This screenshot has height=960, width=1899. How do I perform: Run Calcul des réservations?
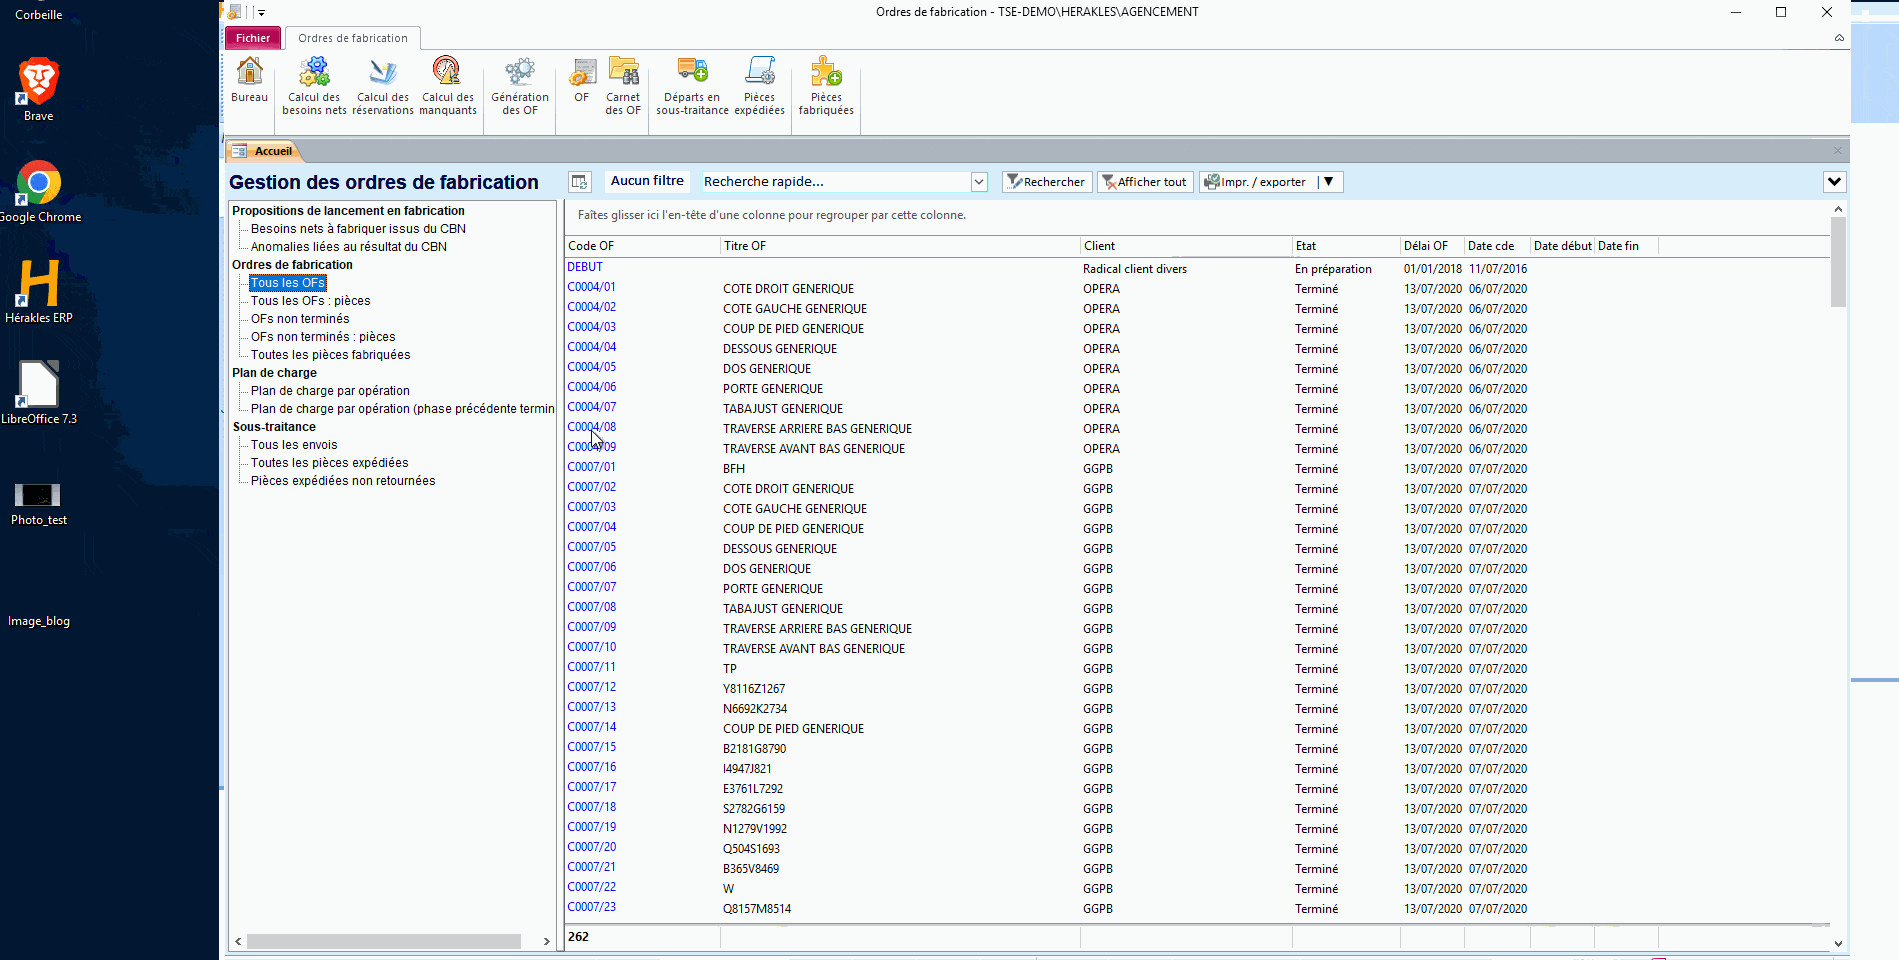coord(383,85)
